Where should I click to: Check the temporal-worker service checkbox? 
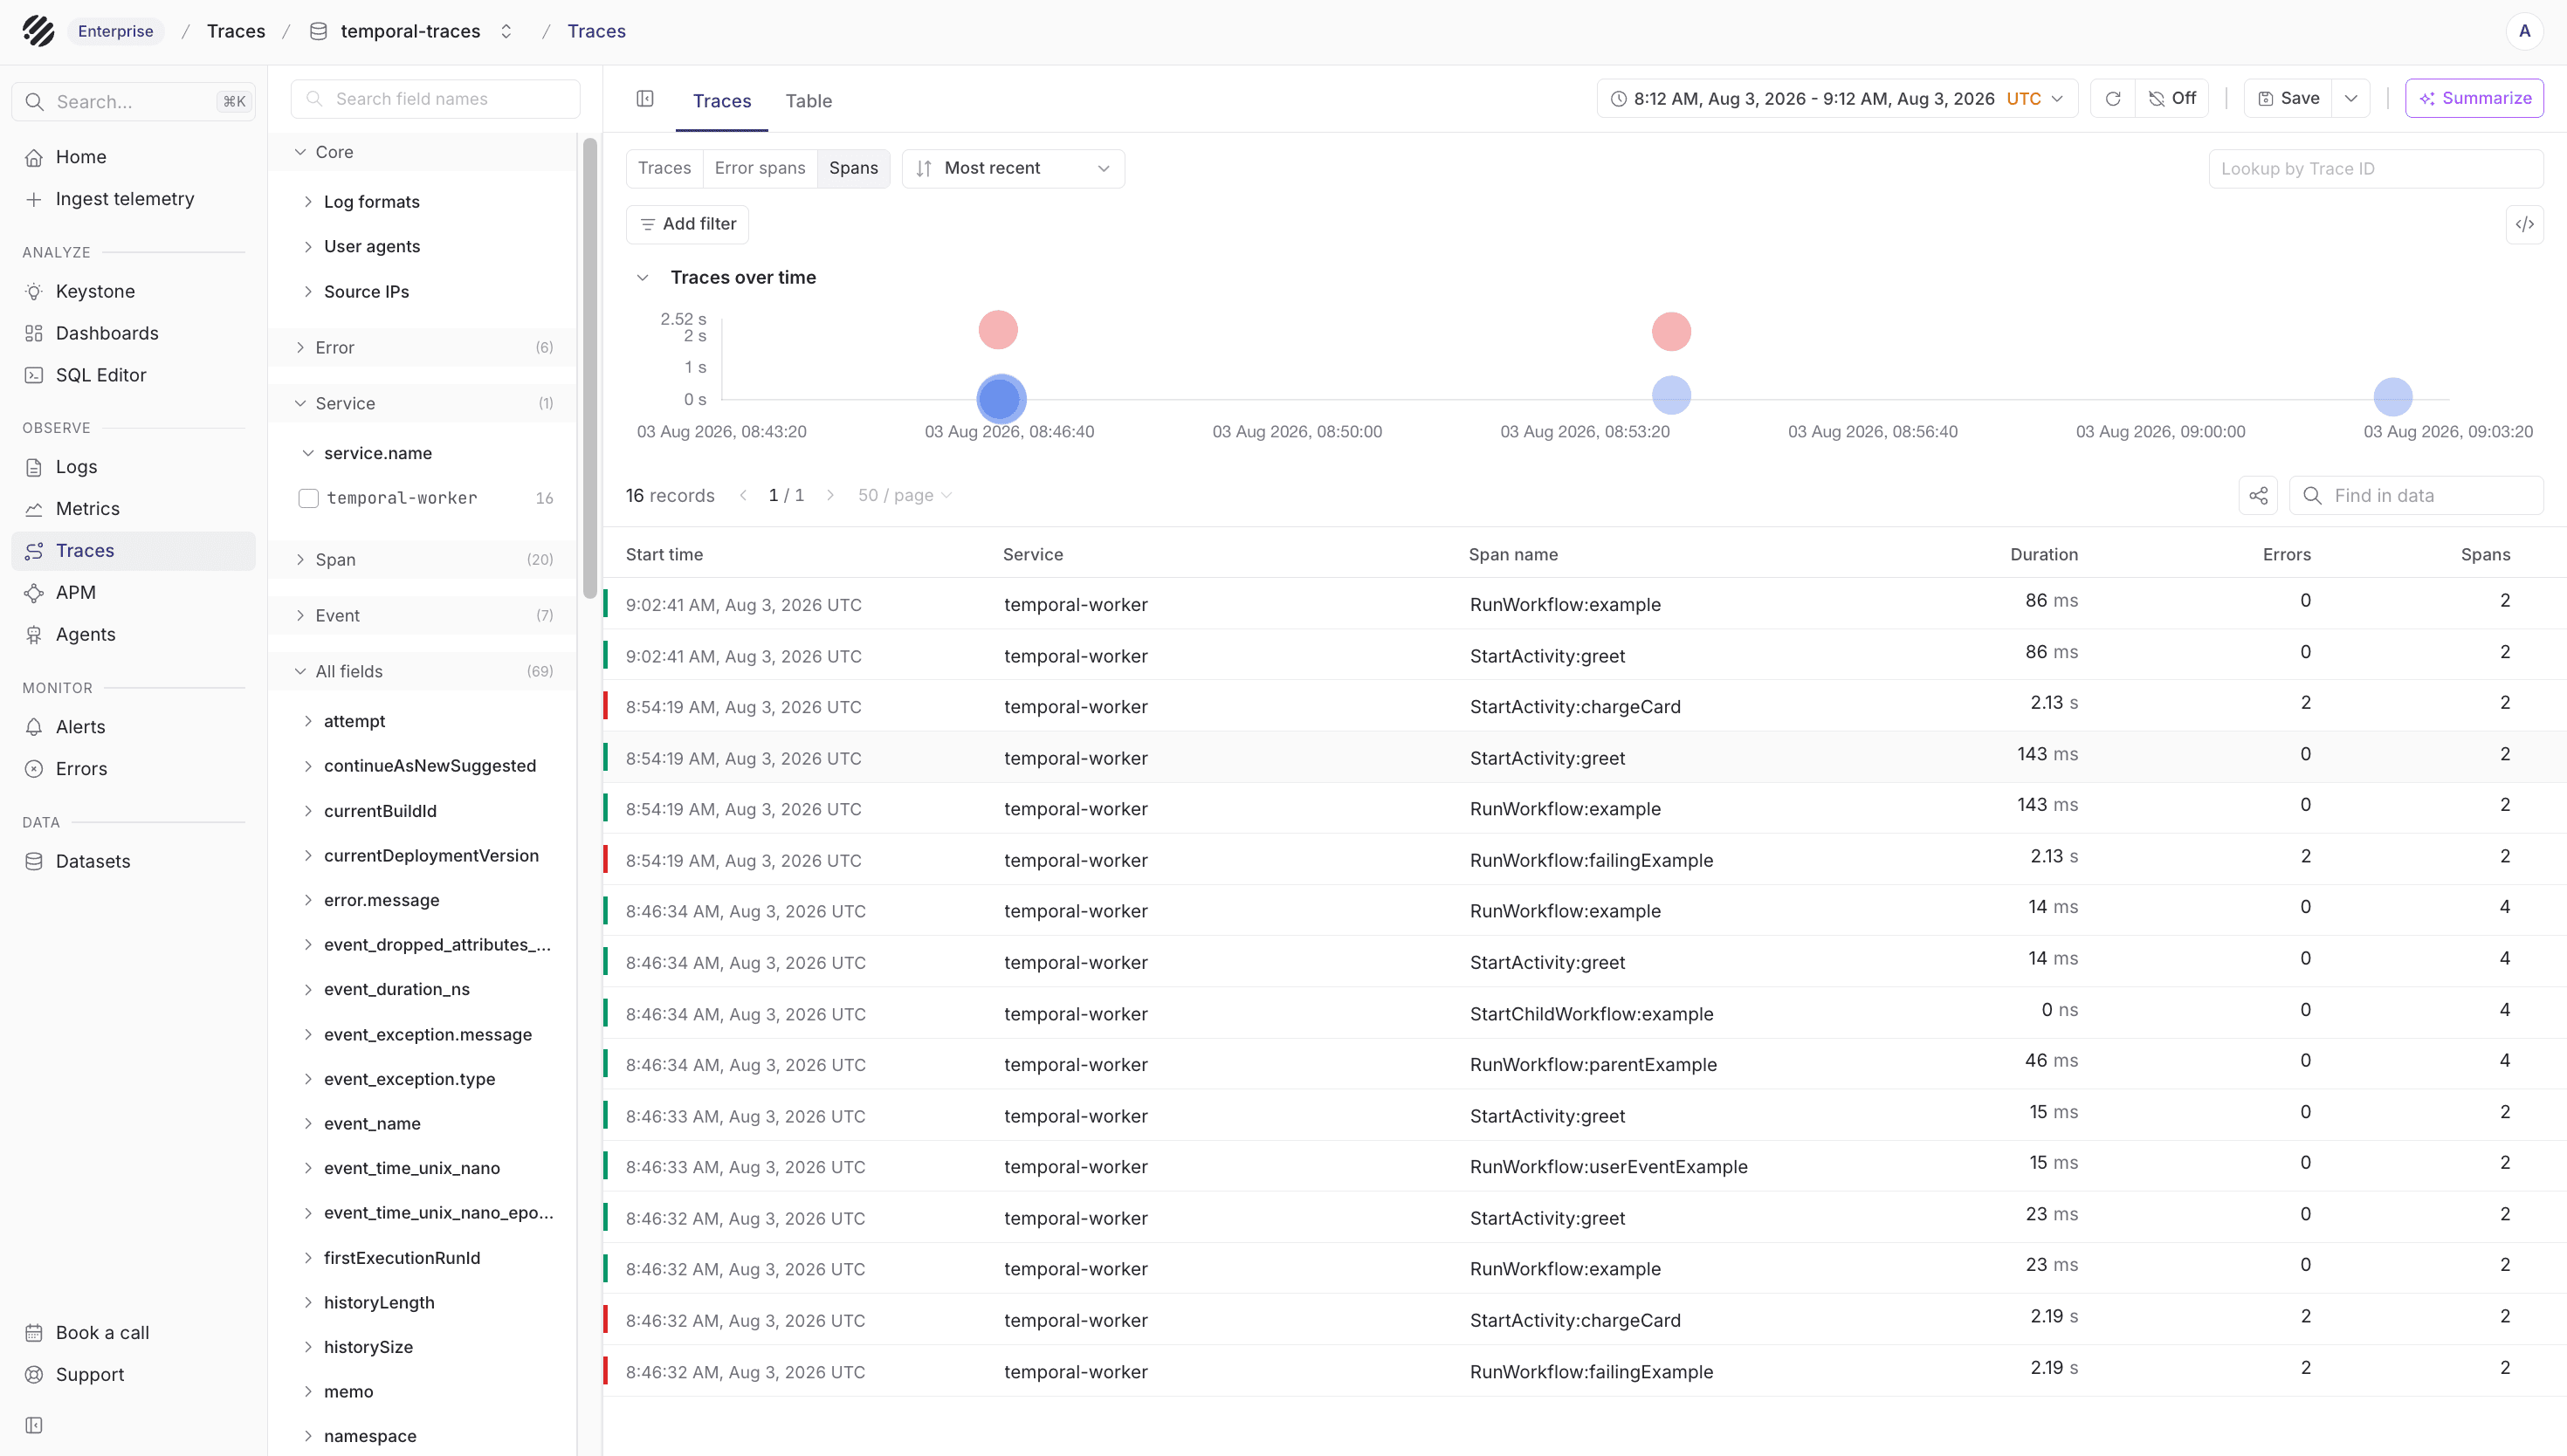(309, 498)
